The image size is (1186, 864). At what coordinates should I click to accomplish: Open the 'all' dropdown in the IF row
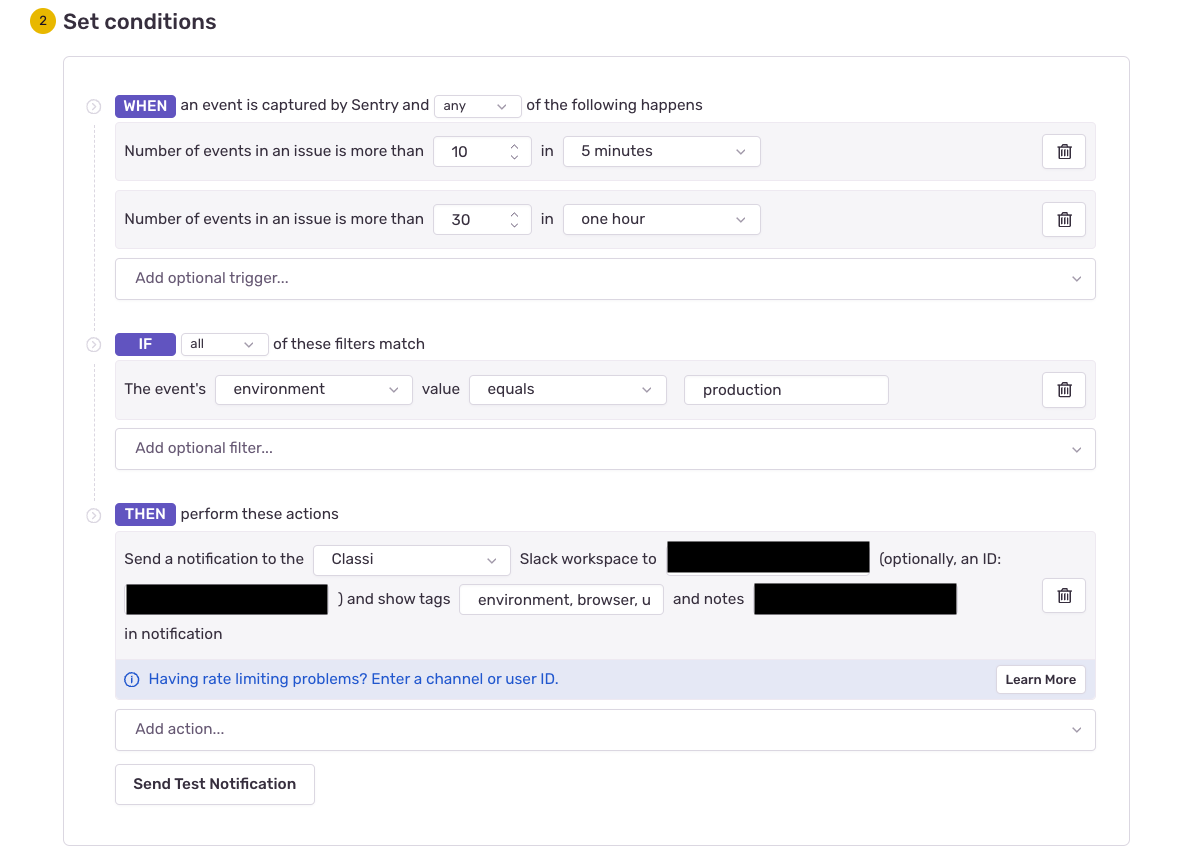225,344
